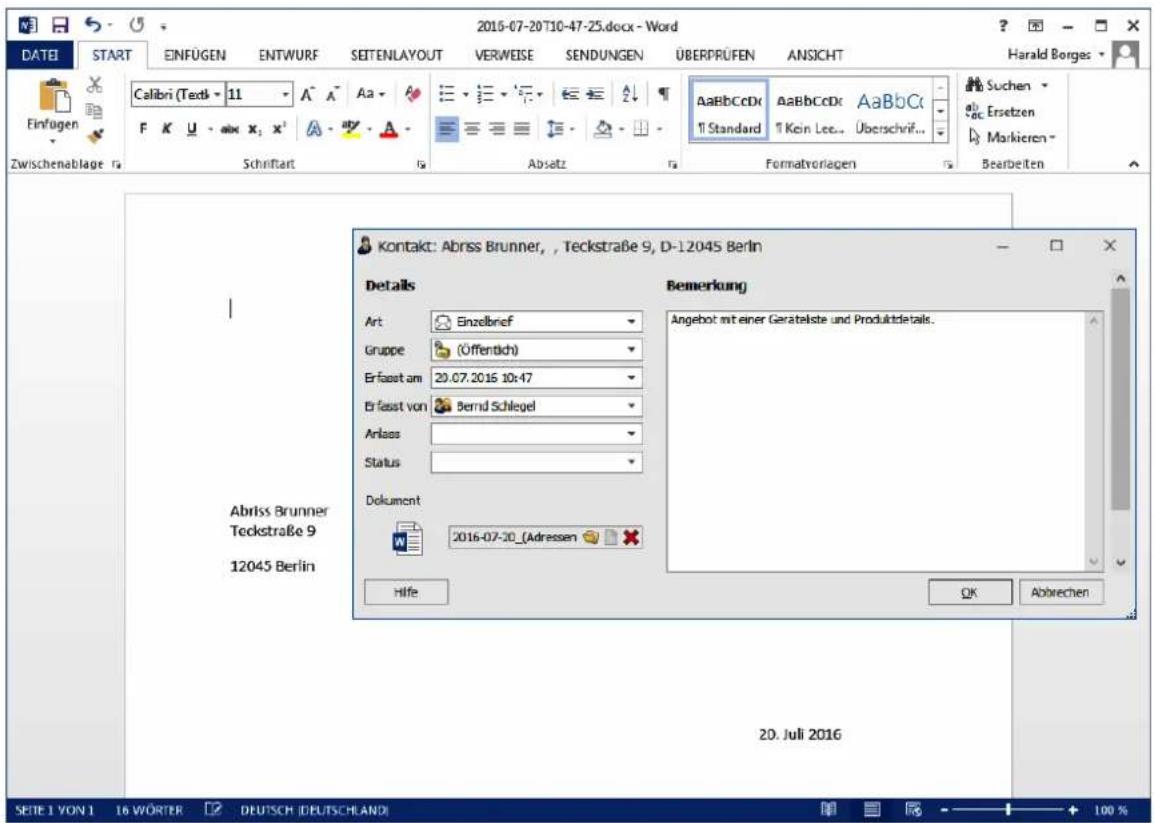Viewport: 1154px width, 823px height.
Task: Open the Aa change case dropdown
Action: click(x=370, y=94)
